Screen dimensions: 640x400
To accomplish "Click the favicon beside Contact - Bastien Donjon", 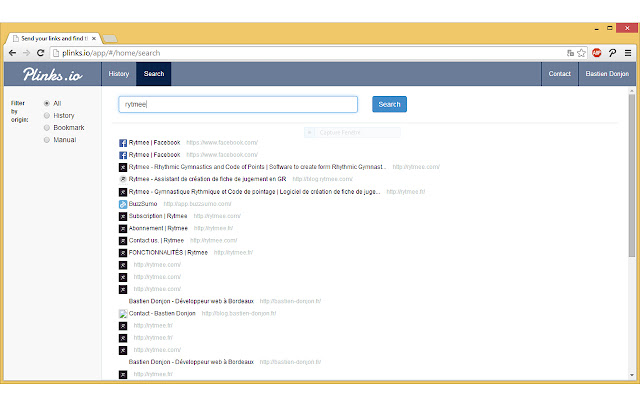I will (123, 314).
